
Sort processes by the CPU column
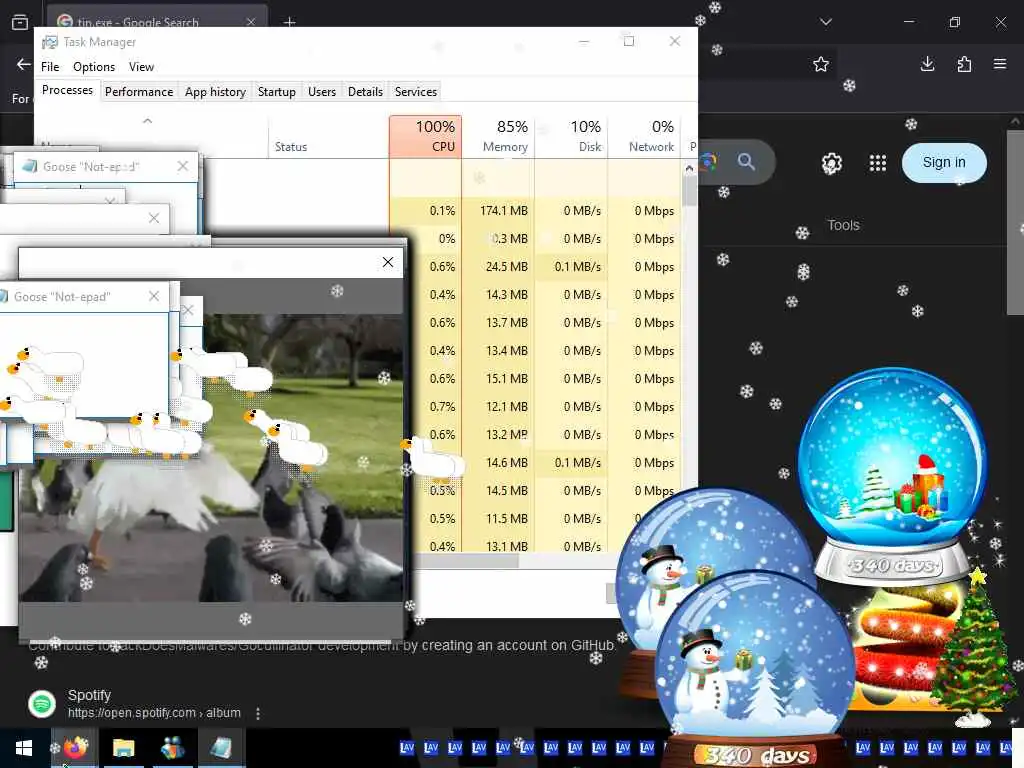425,136
